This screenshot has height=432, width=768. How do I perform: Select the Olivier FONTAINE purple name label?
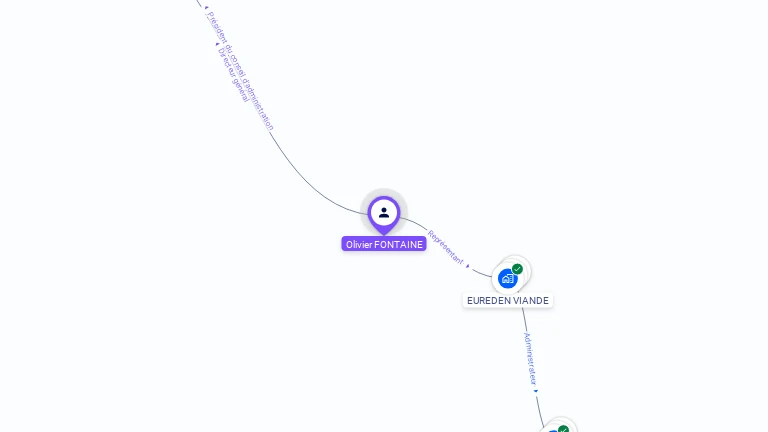pyautogui.click(x=384, y=244)
